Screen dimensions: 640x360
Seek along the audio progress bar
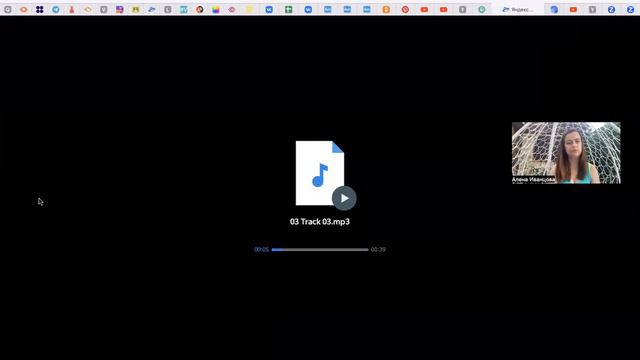point(320,249)
